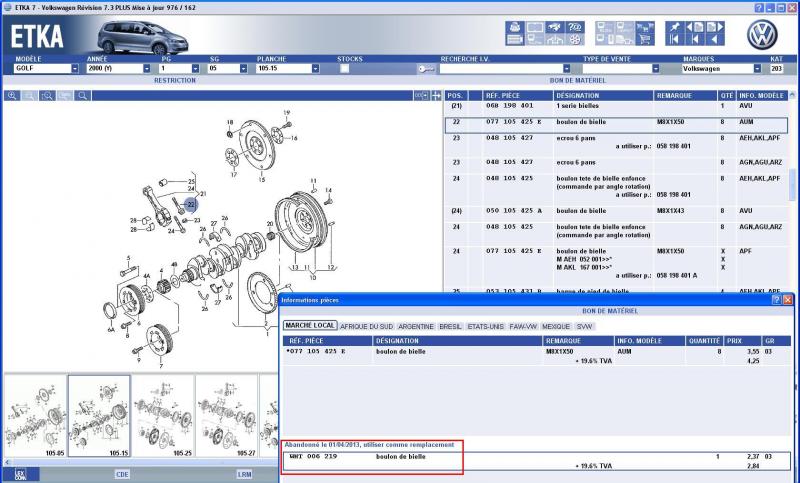
Task: Switch to the FAW-VW tab
Action: coord(523,326)
